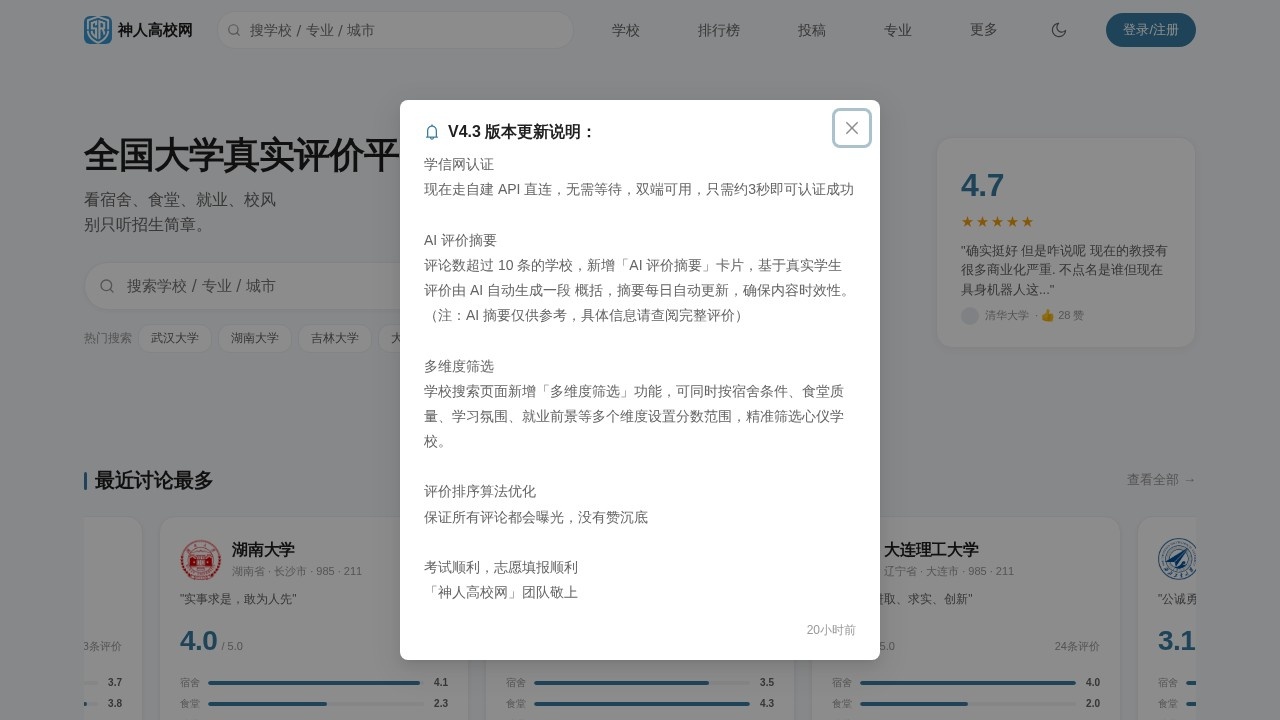Click the AI 评价摘要 heading in the dialog

coord(460,240)
